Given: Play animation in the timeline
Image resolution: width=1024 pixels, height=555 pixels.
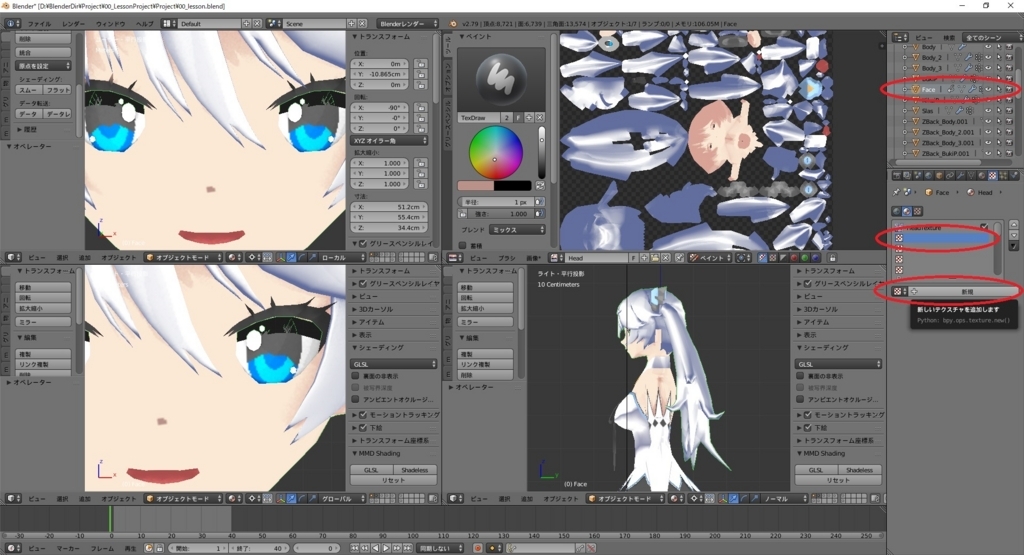Looking at the screenshot, I should [x=387, y=548].
